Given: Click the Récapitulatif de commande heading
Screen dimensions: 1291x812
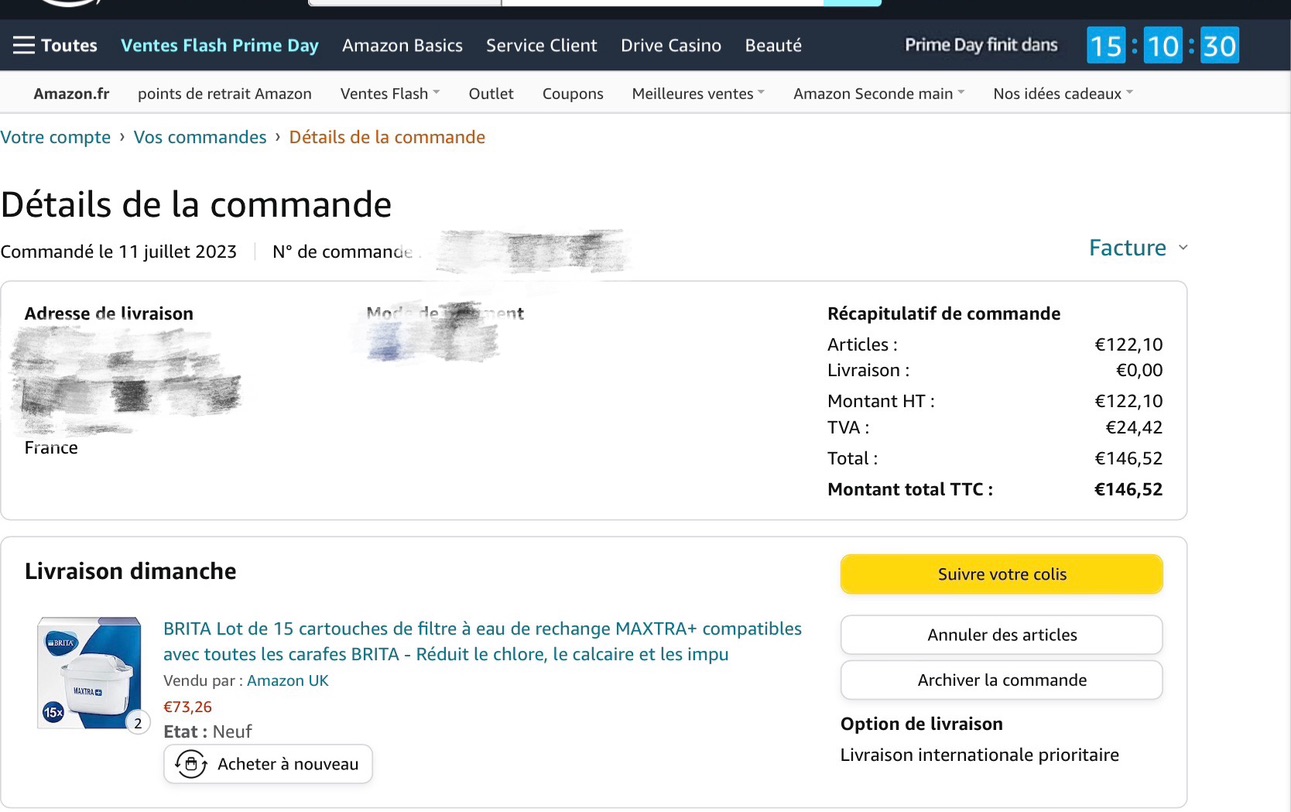Looking at the screenshot, I should [944, 313].
